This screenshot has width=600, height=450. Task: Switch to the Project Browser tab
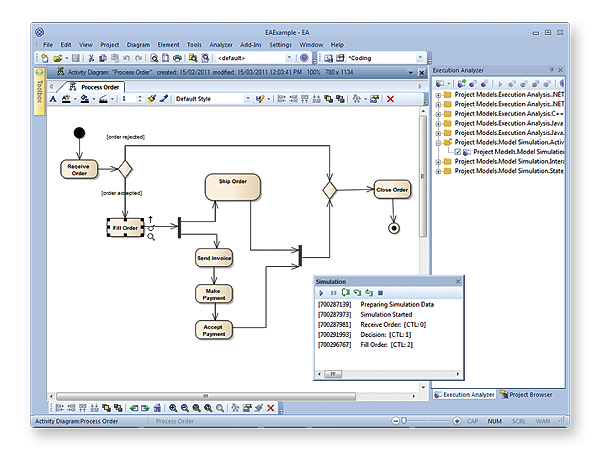(x=530, y=394)
